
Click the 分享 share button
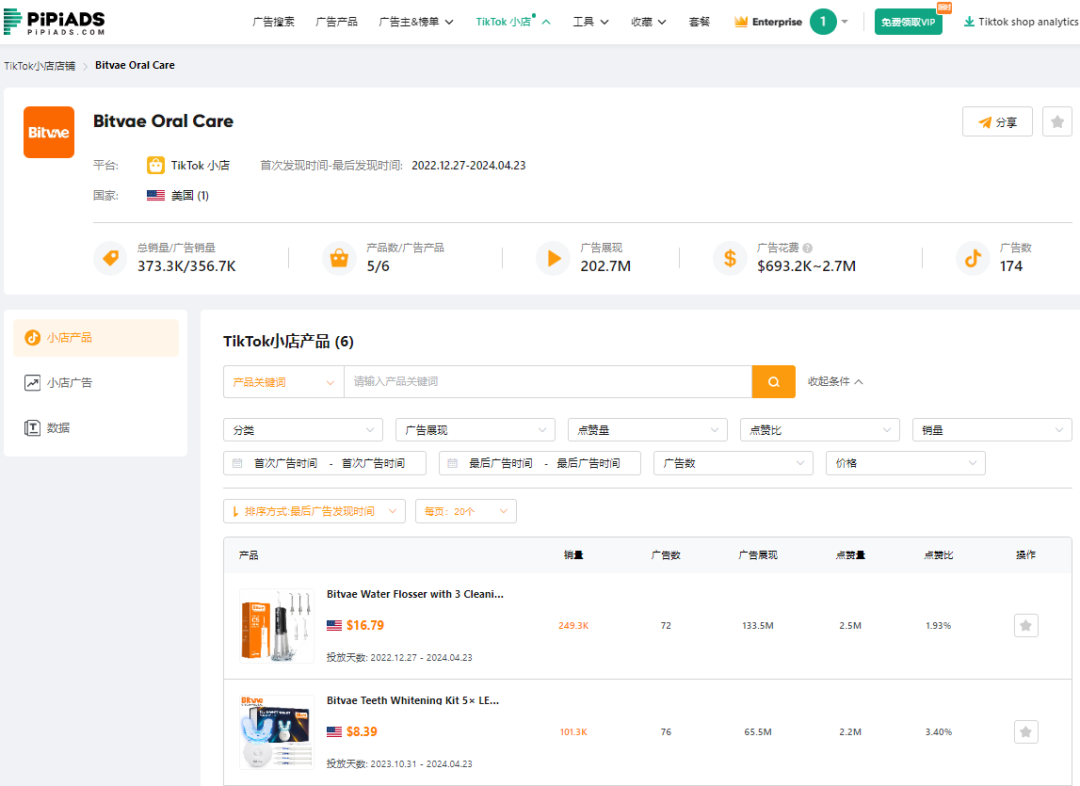(997, 122)
